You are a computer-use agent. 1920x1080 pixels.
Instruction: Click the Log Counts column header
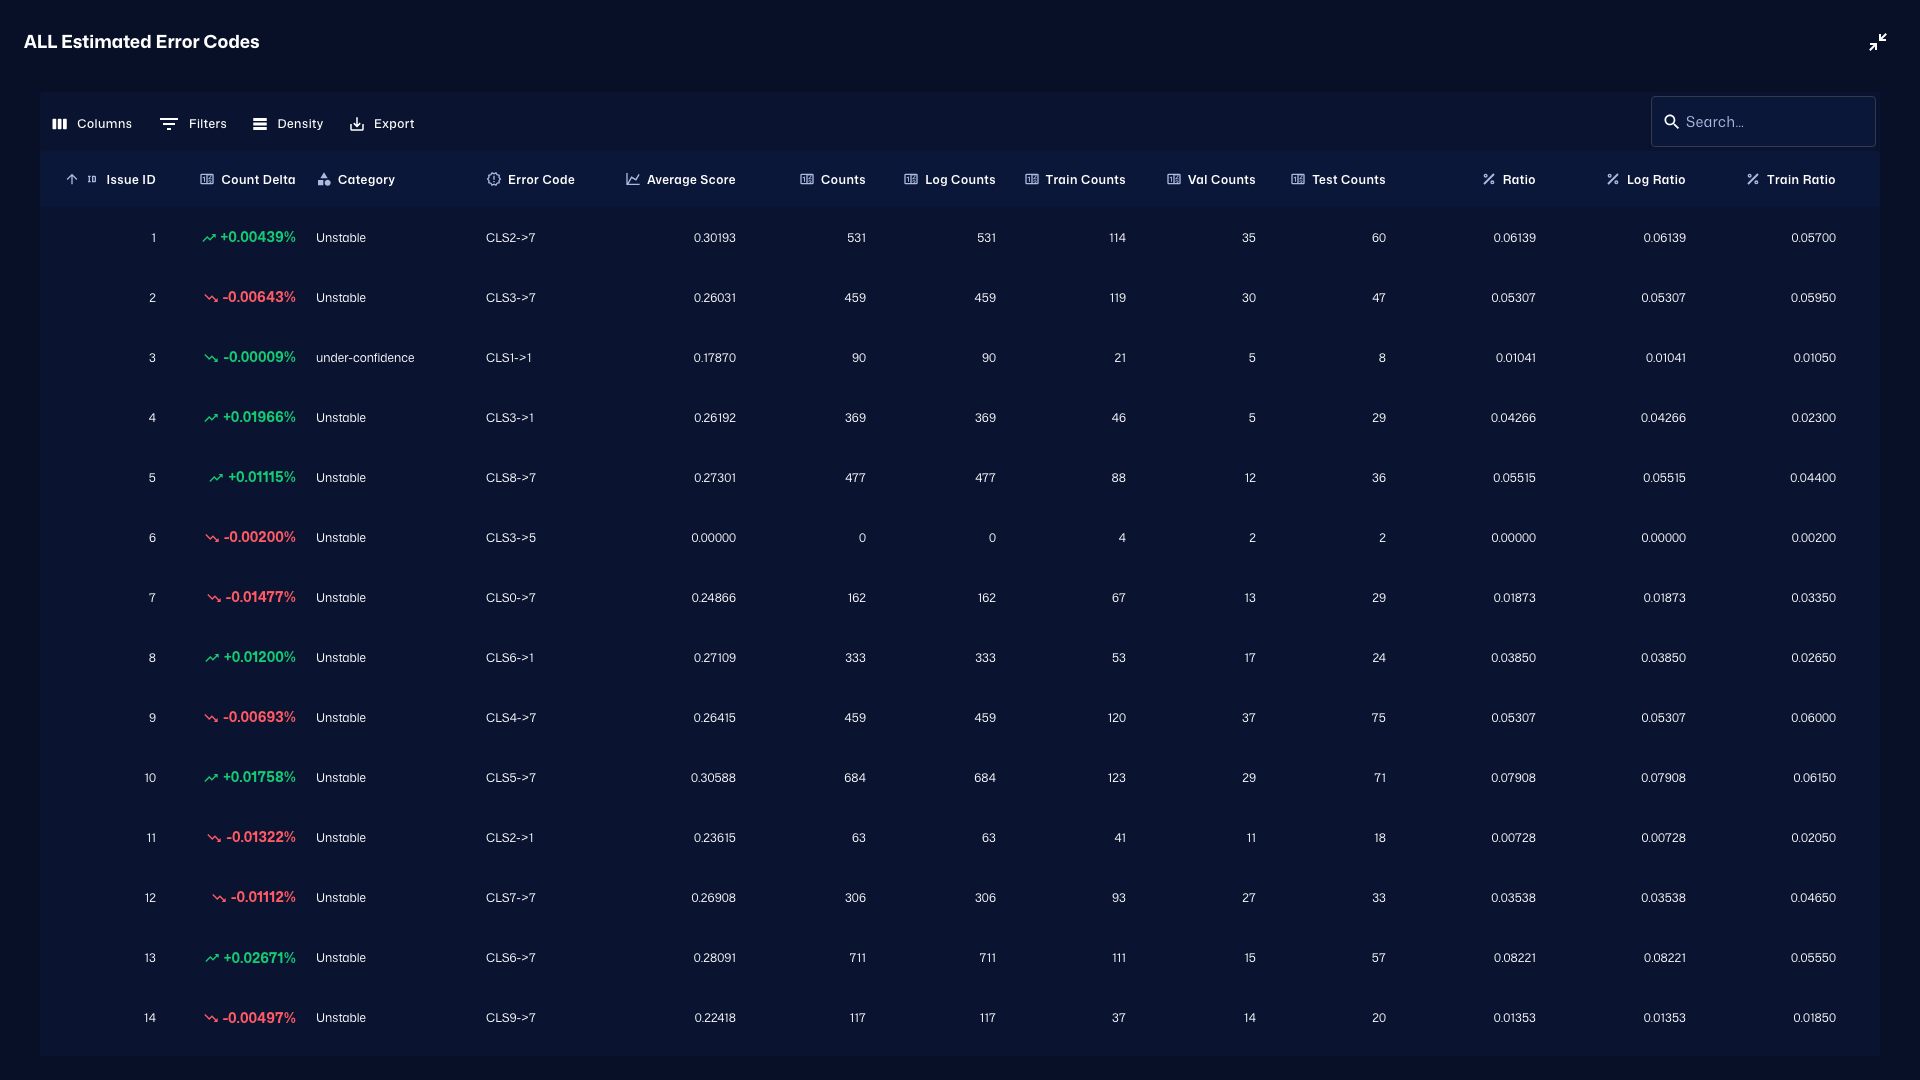(x=959, y=179)
